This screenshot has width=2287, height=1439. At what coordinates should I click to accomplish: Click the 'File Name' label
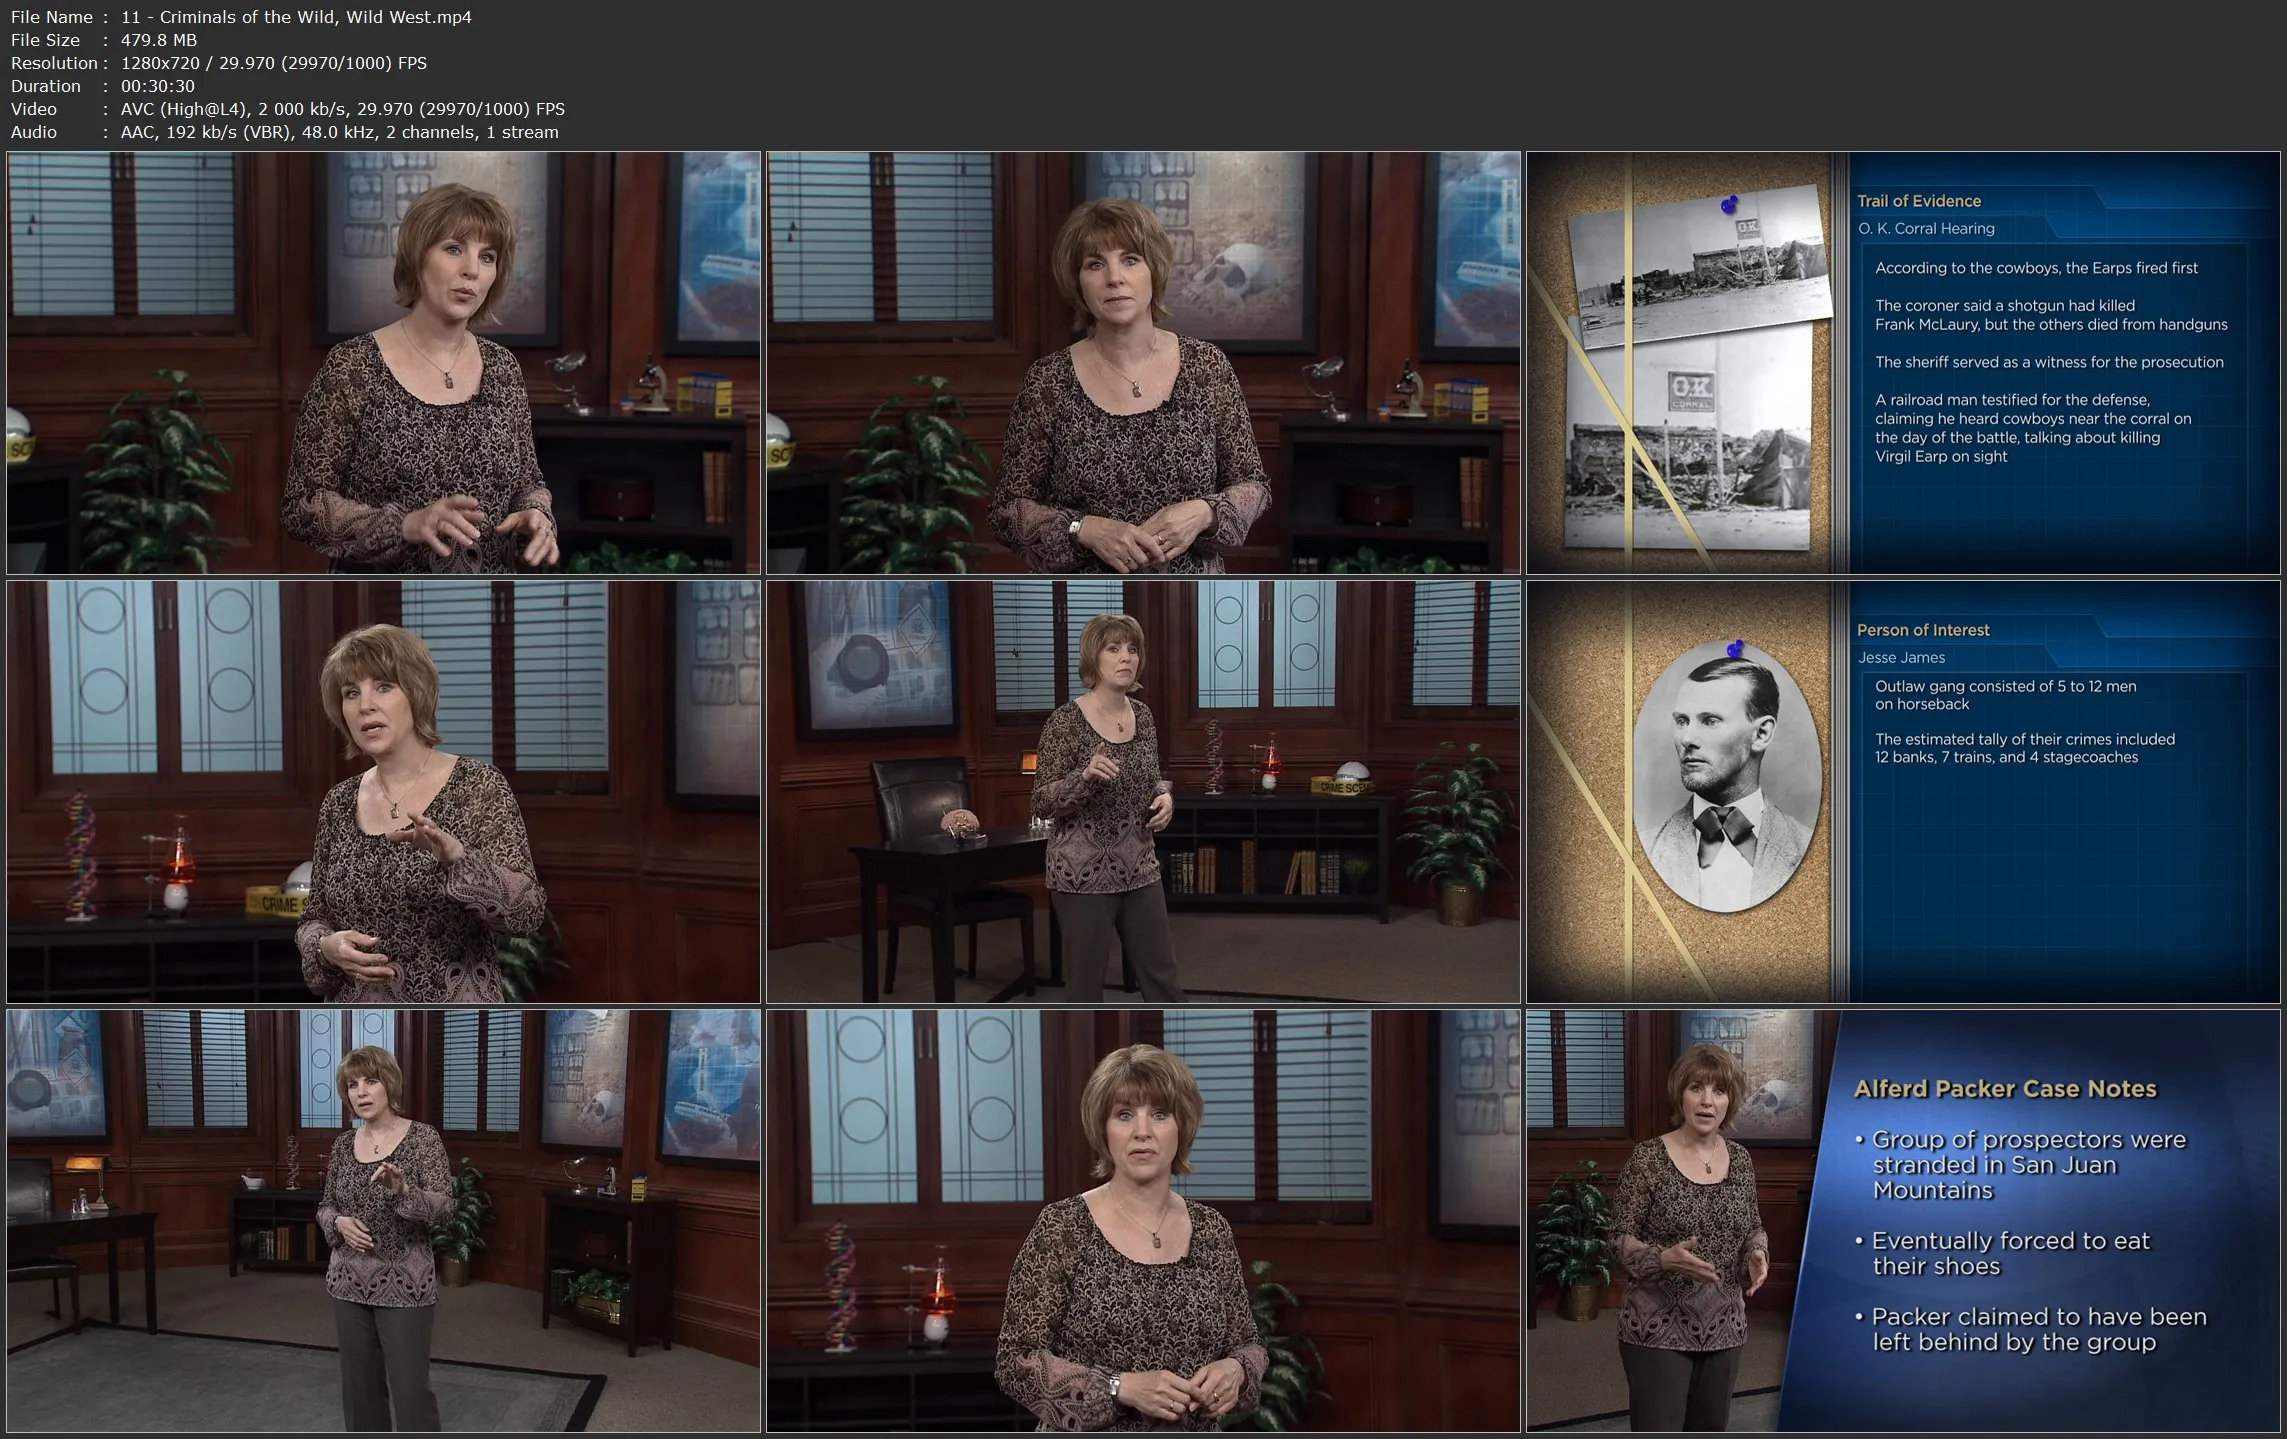[51, 17]
